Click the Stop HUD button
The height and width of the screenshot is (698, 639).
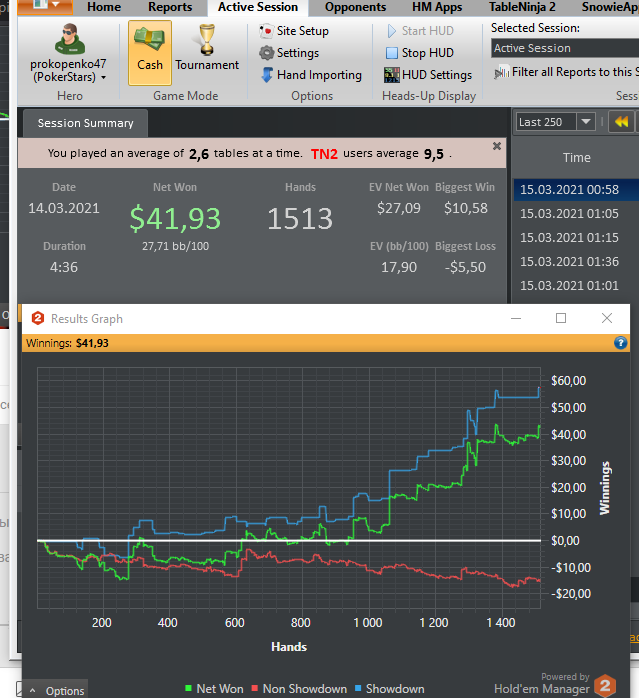[419, 53]
